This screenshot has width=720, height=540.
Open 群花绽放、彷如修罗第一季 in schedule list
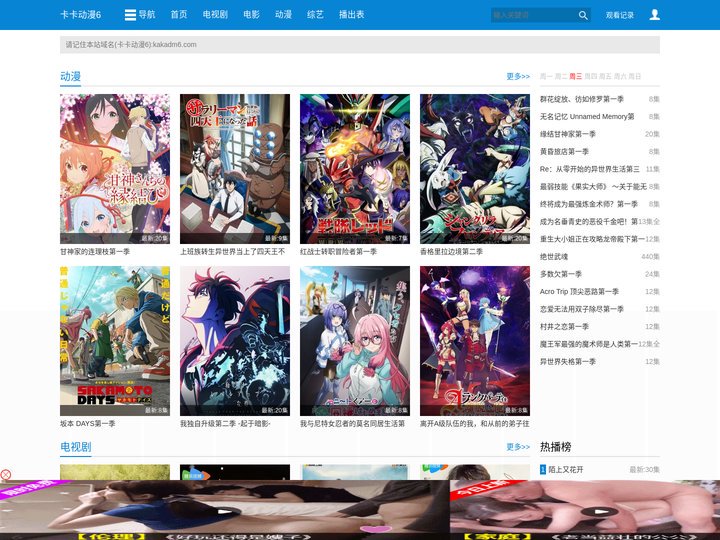coord(582,99)
